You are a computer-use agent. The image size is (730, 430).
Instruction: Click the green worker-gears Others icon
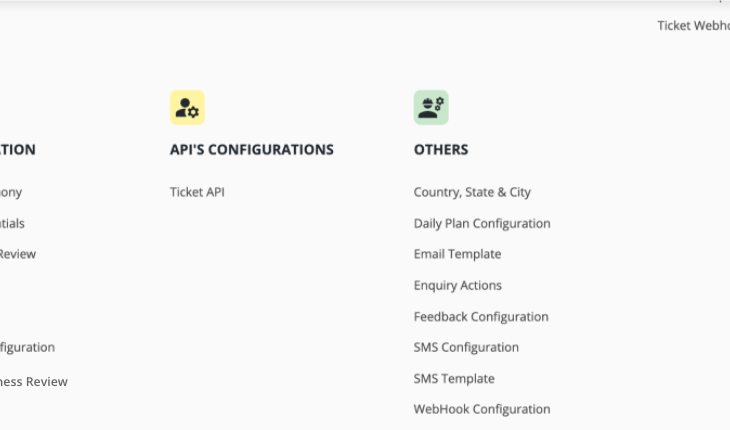(431, 108)
